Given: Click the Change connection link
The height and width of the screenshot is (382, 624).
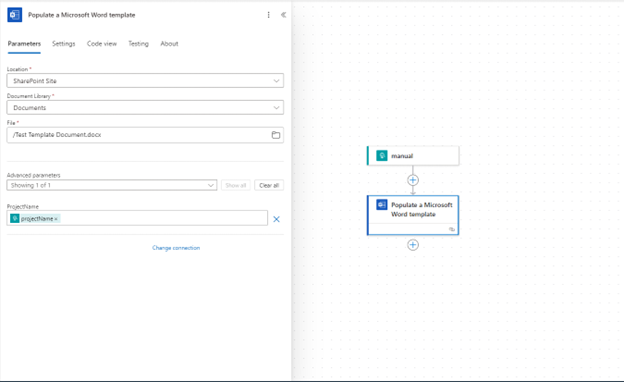Looking at the screenshot, I should 176,248.
